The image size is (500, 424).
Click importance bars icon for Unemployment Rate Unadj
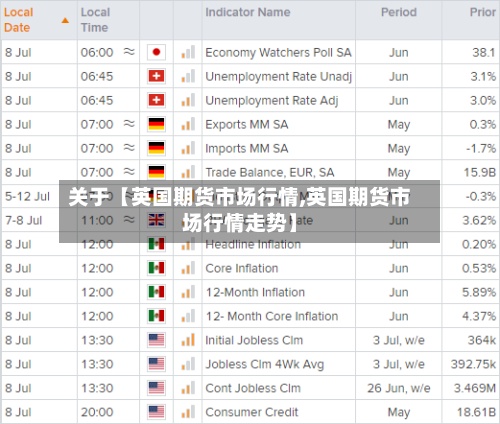[x=188, y=76]
